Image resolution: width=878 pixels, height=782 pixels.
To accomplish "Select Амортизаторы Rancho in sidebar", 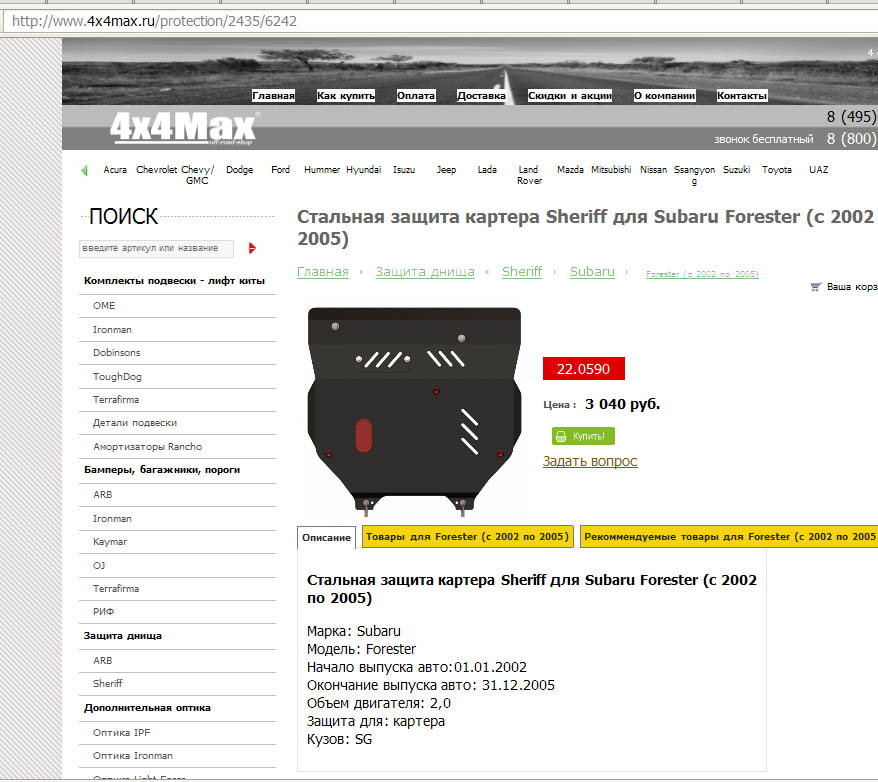I will pyautogui.click(x=147, y=447).
